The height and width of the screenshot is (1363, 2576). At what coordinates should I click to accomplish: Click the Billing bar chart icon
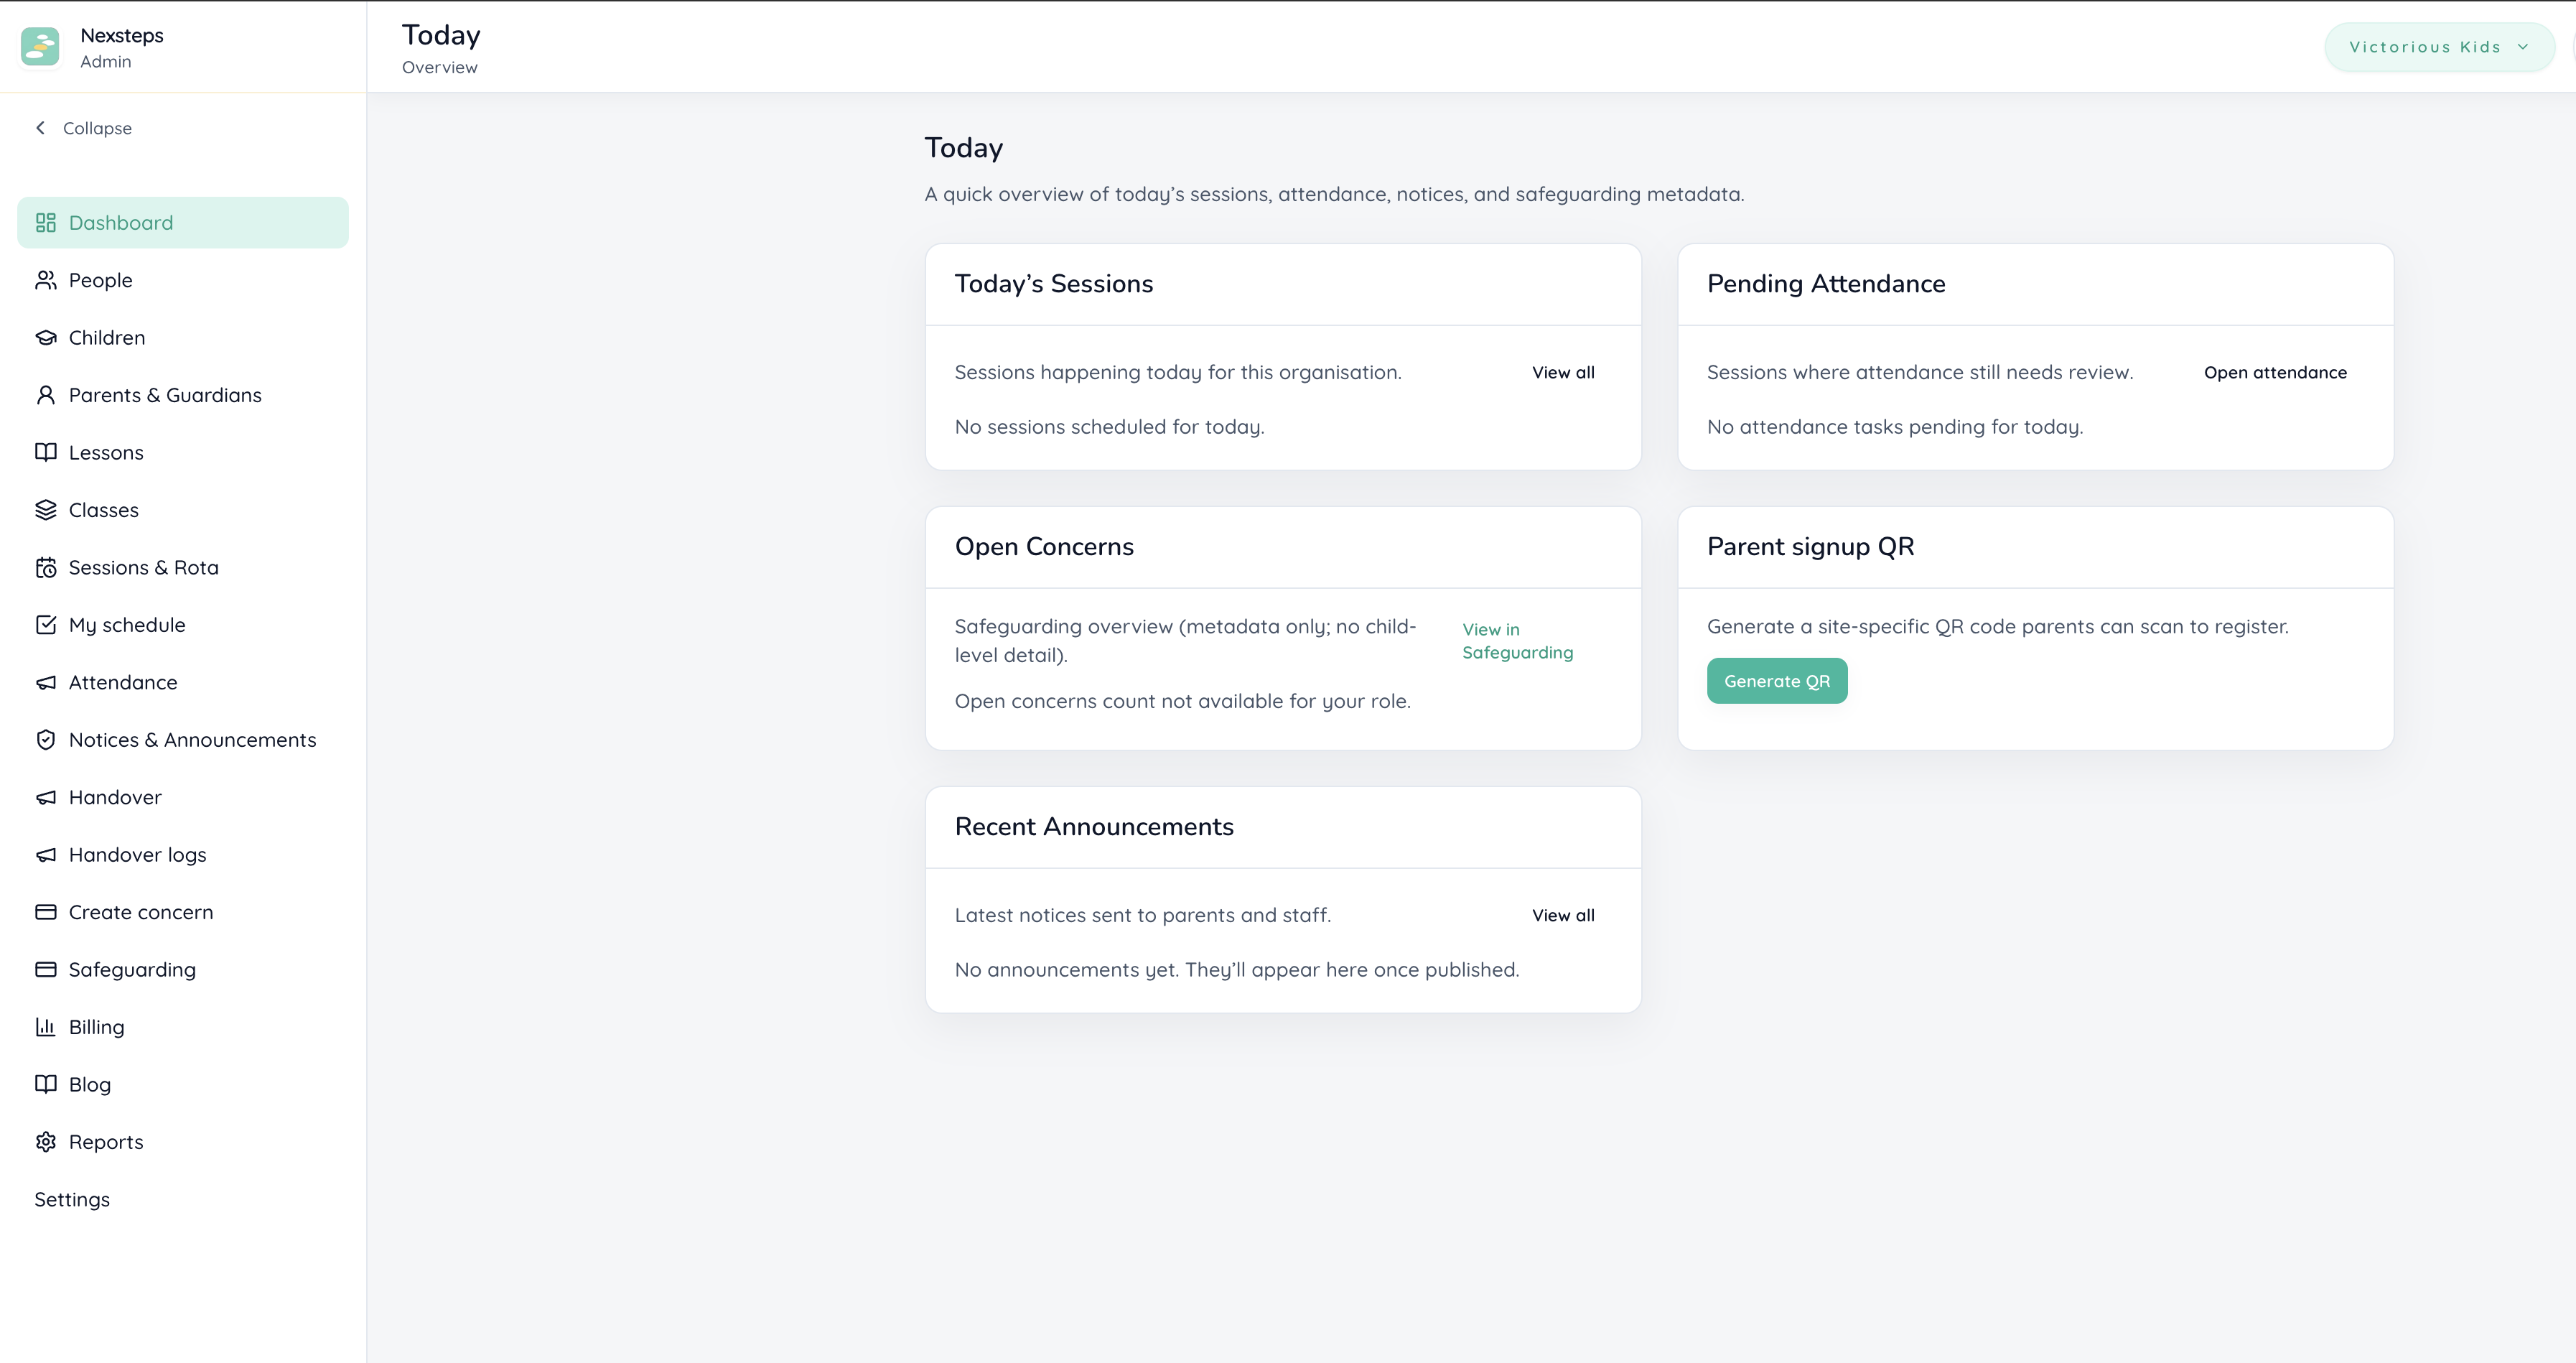tap(46, 1027)
